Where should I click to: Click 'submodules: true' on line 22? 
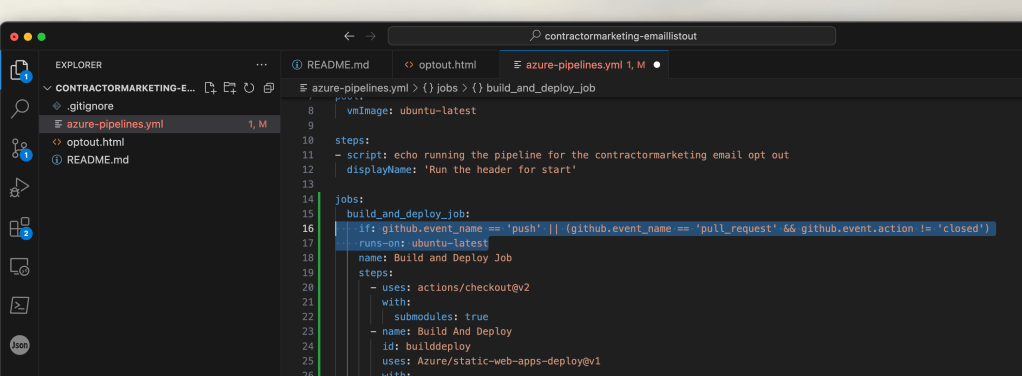(x=441, y=317)
